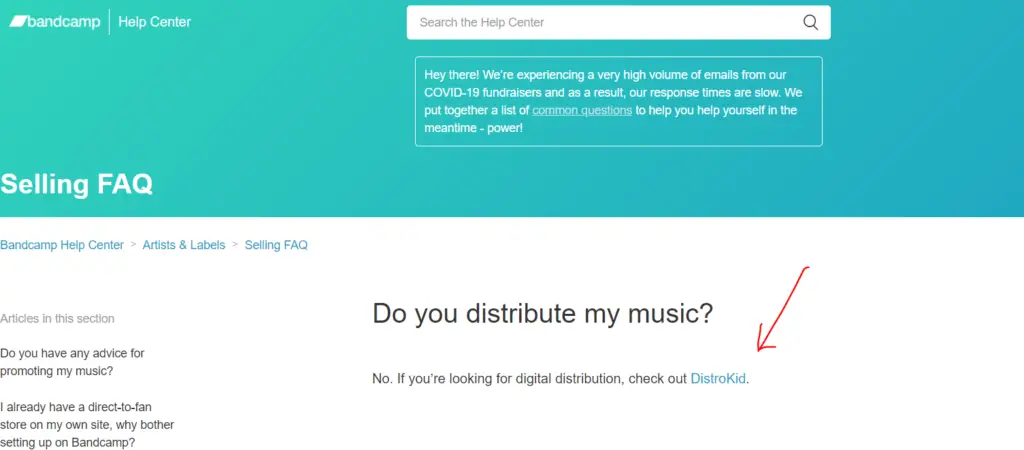Go to Bandcamp Help Center breadcrumb
1024x450 pixels.
[x=62, y=245]
